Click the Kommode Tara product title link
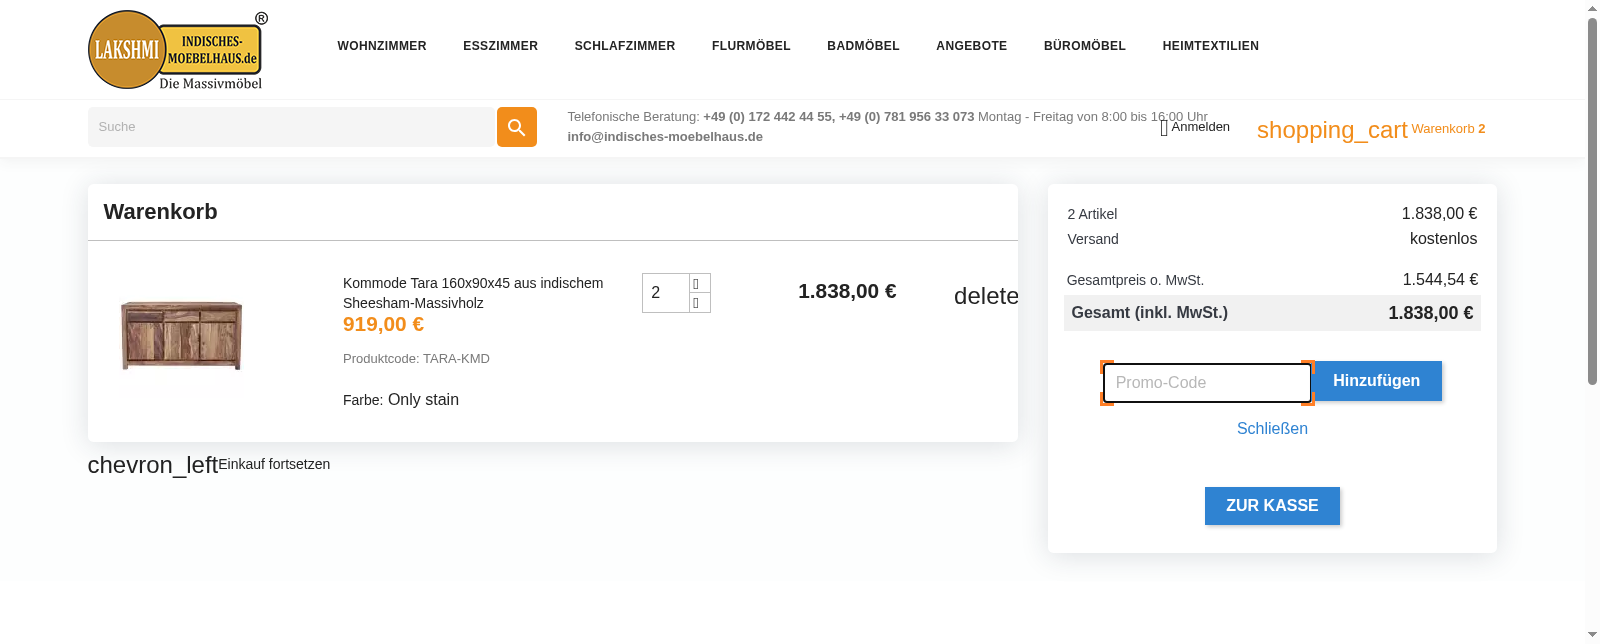This screenshot has height=644, width=1600. point(473,293)
